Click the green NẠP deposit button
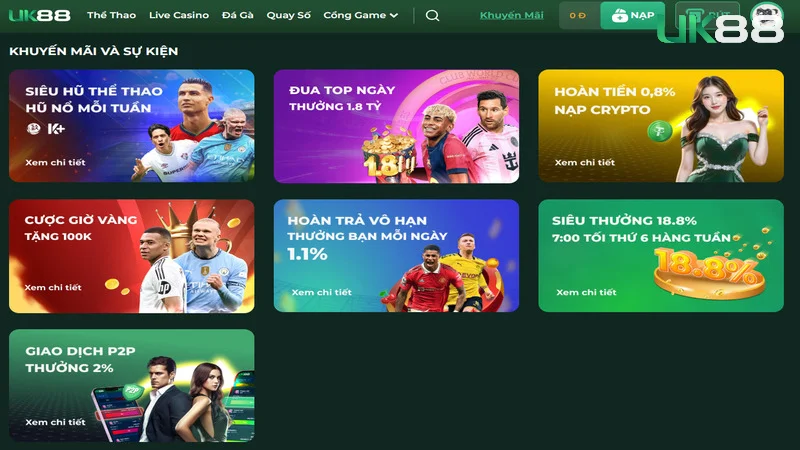Viewport: 800px width, 450px height. 633,15
